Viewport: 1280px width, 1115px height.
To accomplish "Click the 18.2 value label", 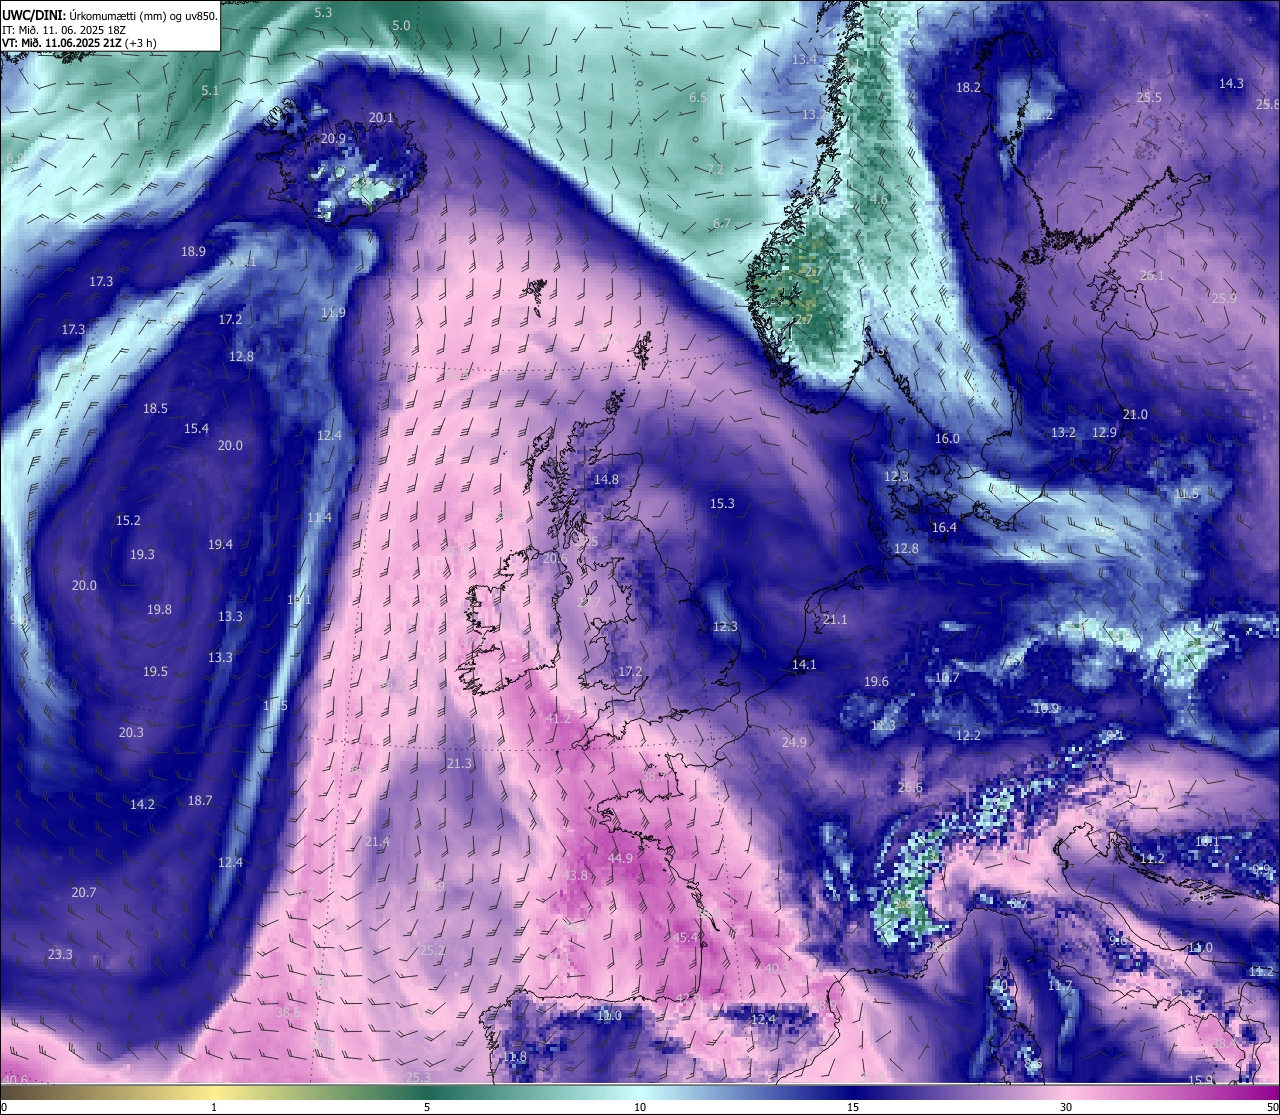I will coord(968,87).
